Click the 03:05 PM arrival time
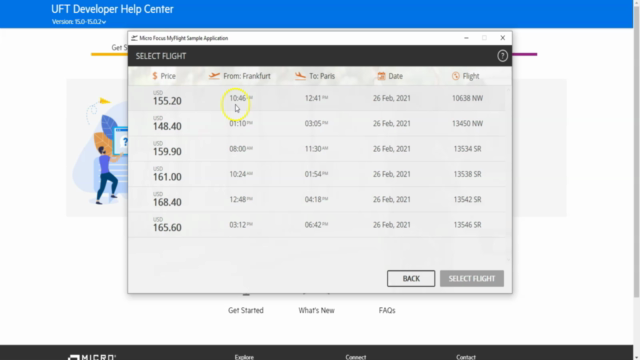Image resolution: width=640 pixels, height=360 pixels. (316, 123)
